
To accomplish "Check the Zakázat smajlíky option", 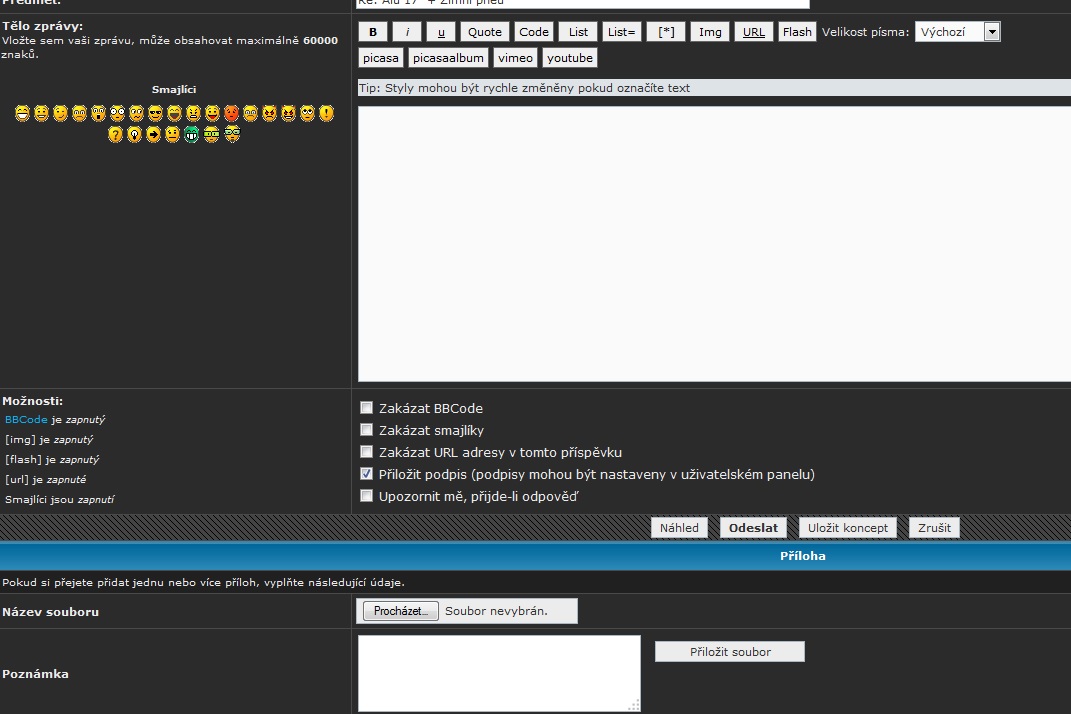I will 367,430.
